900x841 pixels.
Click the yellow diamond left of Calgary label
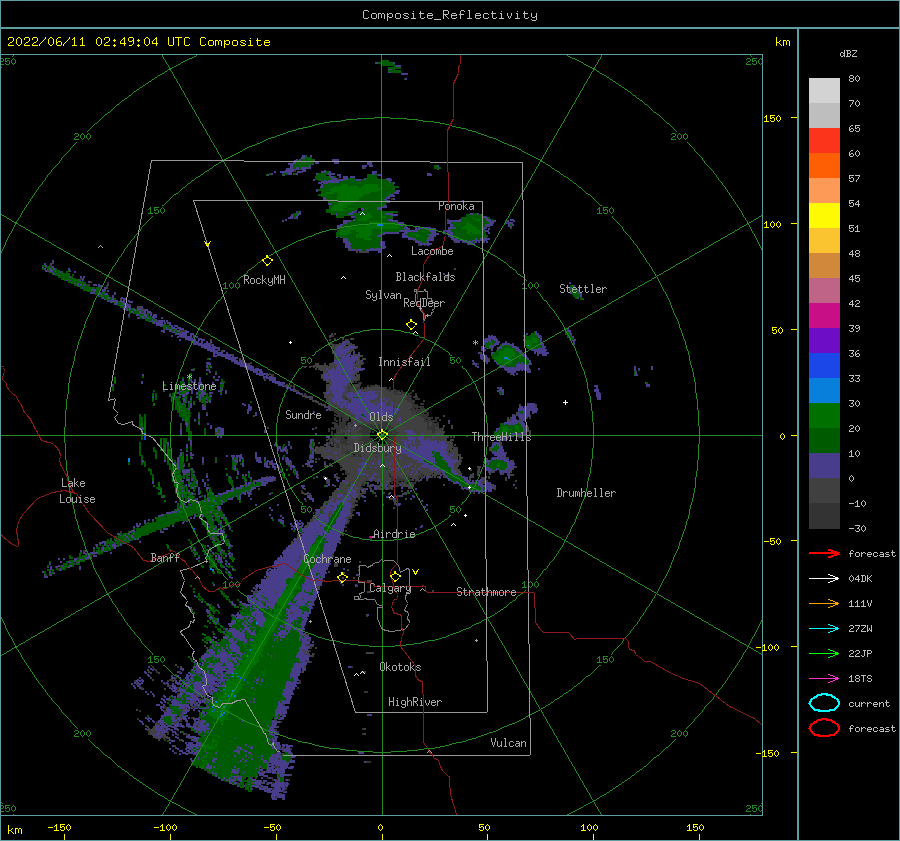343,577
